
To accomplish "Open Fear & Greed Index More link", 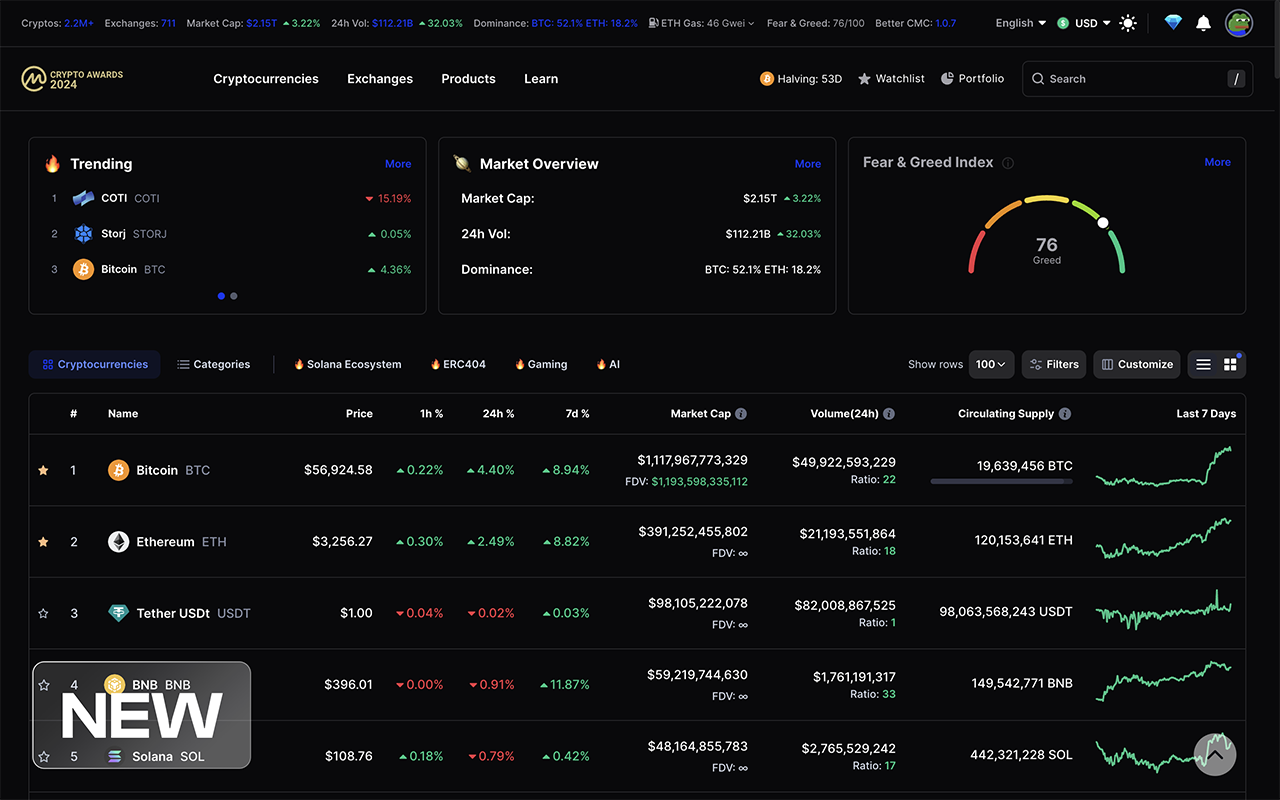I will [1218, 162].
